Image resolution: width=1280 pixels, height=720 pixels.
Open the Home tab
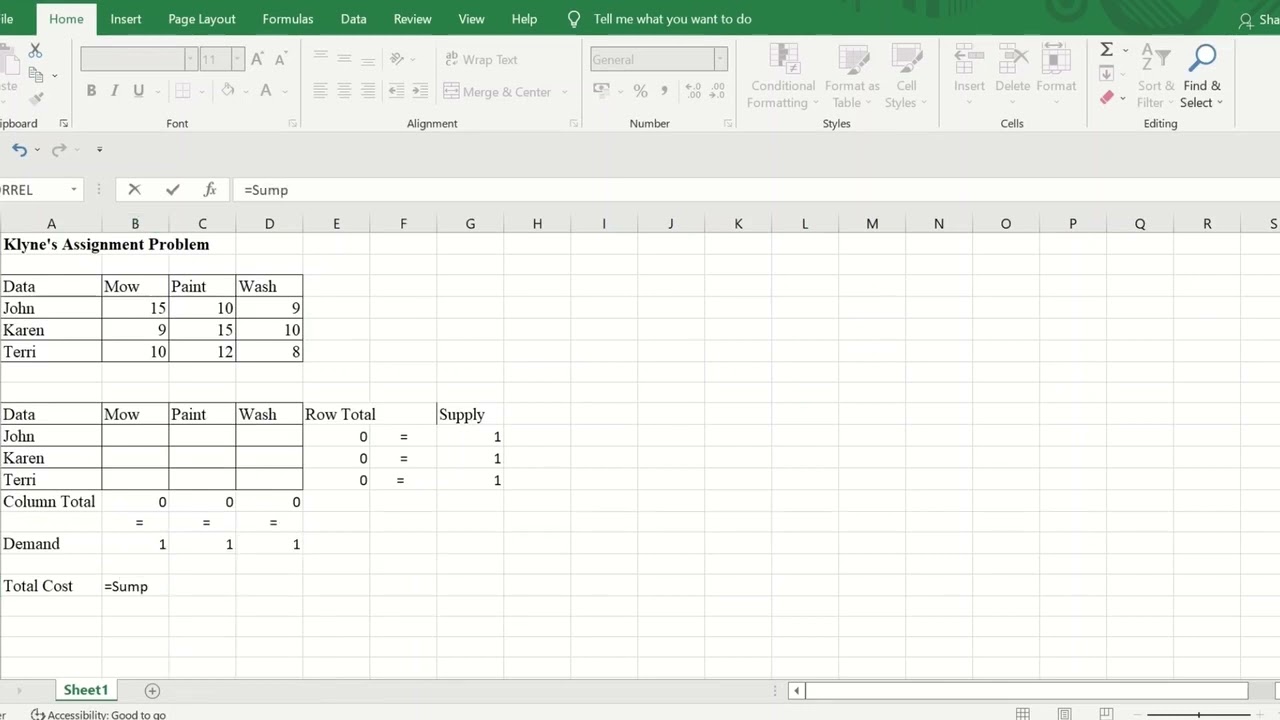pyautogui.click(x=66, y=19)
